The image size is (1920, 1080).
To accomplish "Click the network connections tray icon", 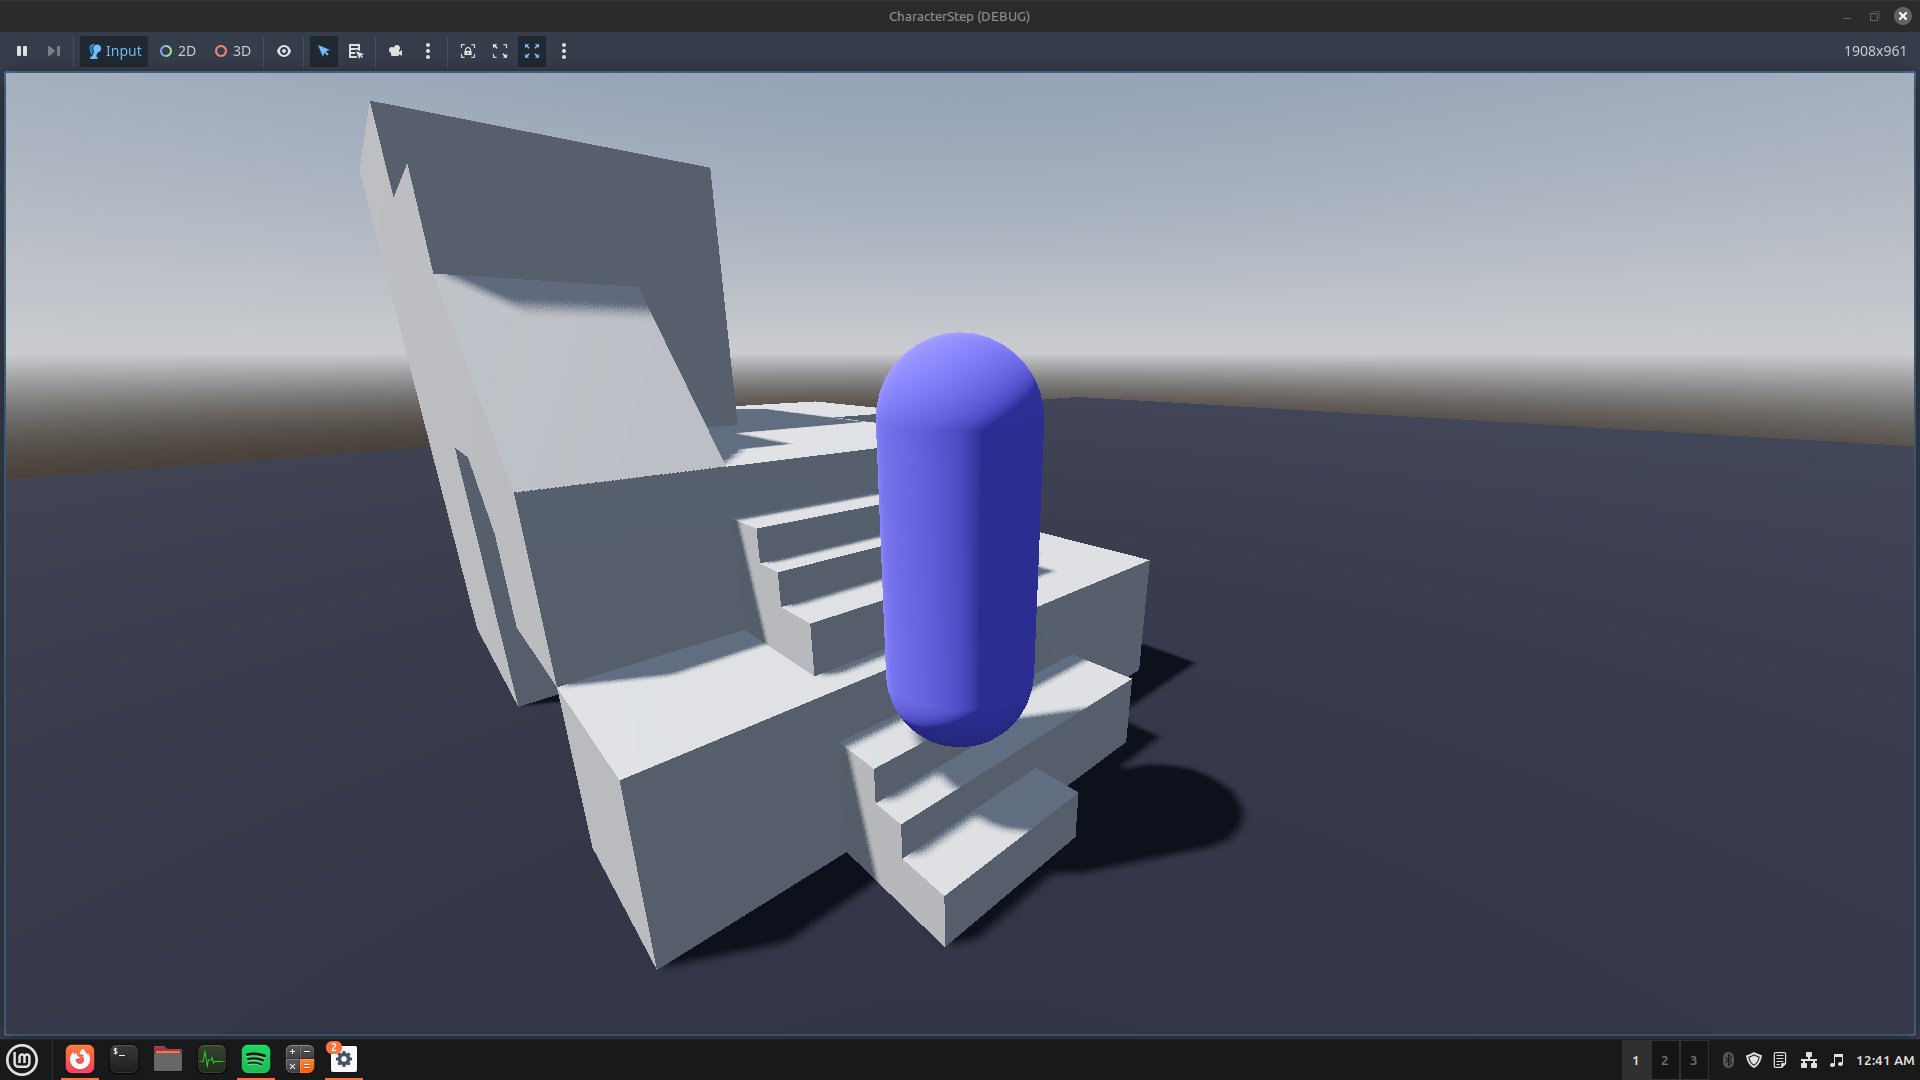I will click(x=1808, y=1060).
